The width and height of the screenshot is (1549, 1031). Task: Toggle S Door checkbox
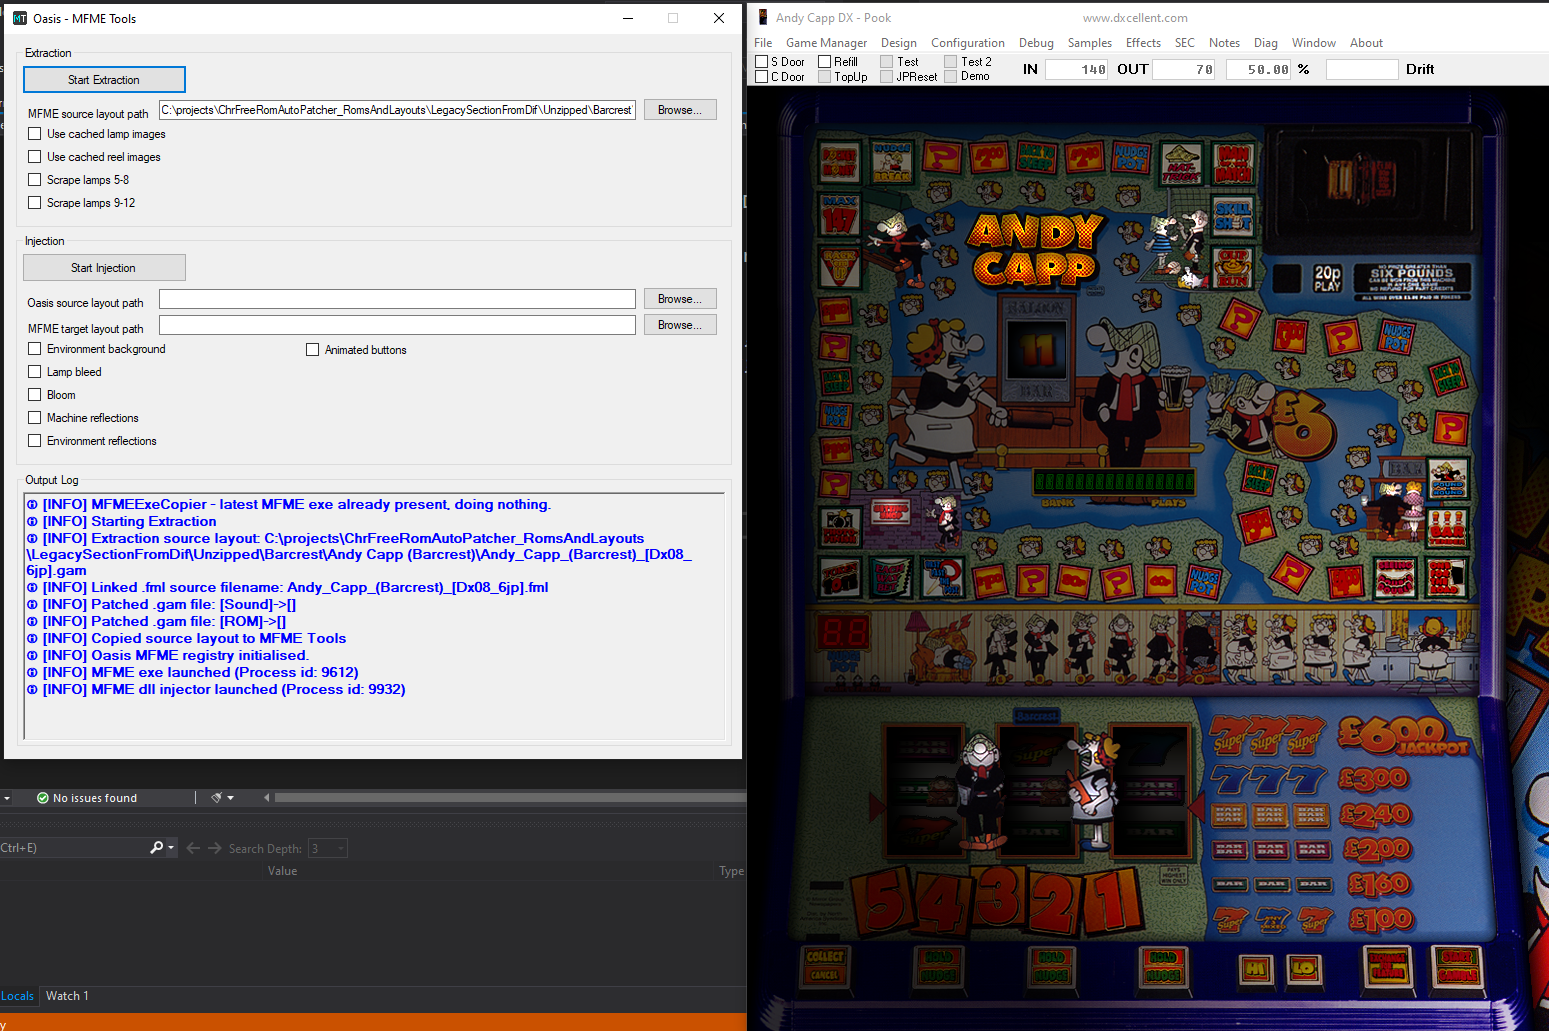point(761,61)
